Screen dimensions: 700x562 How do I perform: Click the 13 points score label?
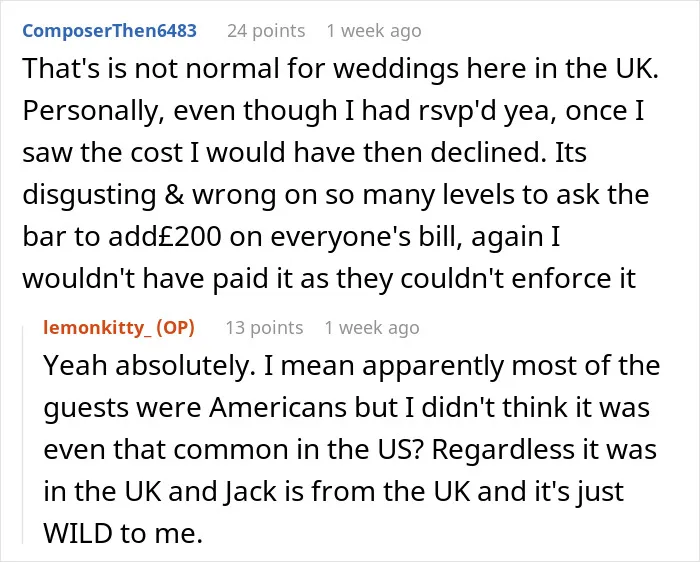(264, 328)
